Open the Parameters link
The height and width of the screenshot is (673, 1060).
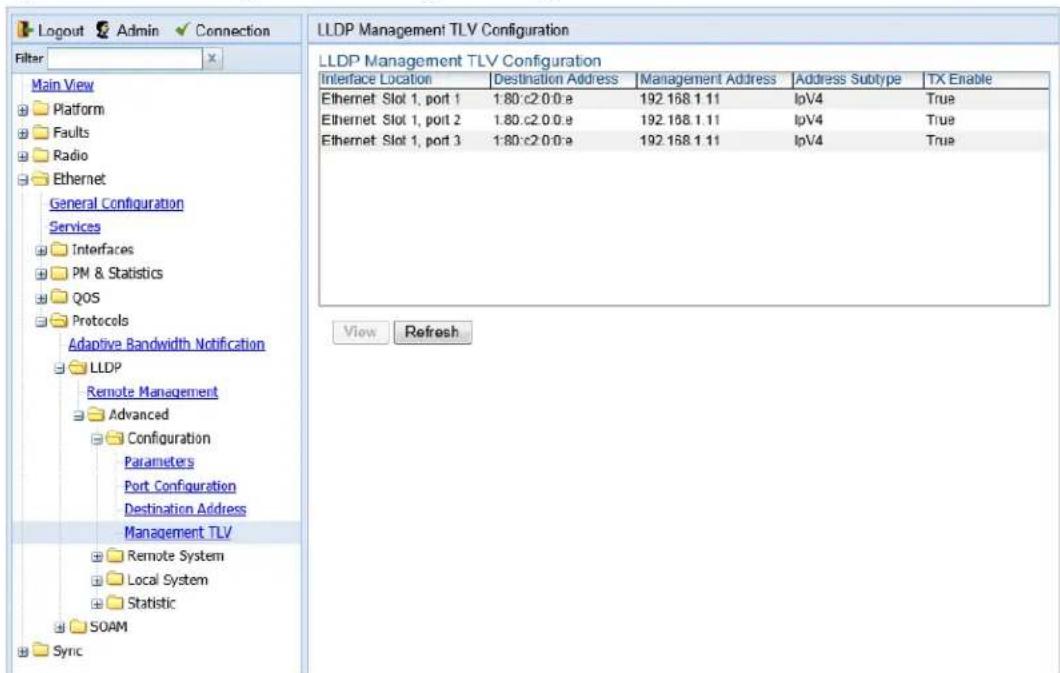tap(159, 462)
